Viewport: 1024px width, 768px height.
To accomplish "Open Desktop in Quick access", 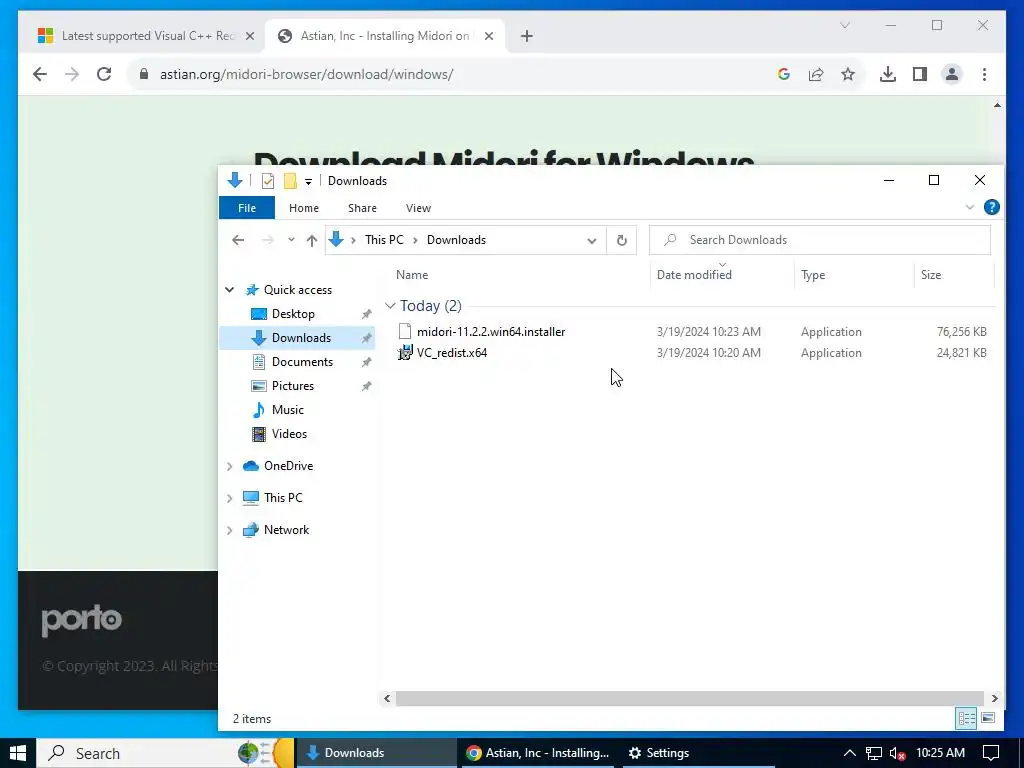I will [x=293, y=314].
